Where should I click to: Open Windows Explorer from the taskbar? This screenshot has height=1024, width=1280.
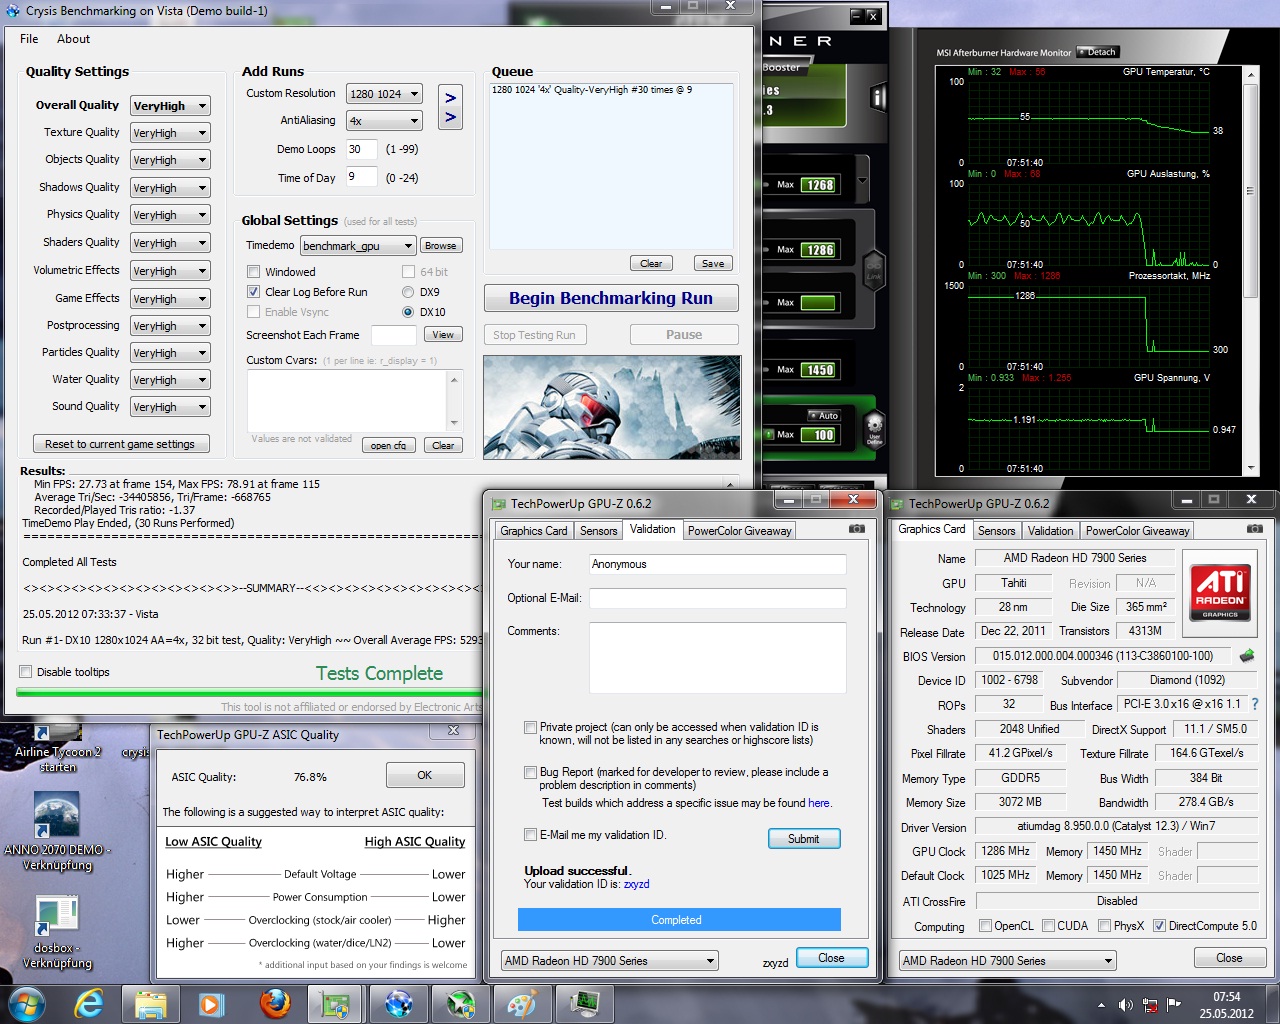(x=151, y=1003)
